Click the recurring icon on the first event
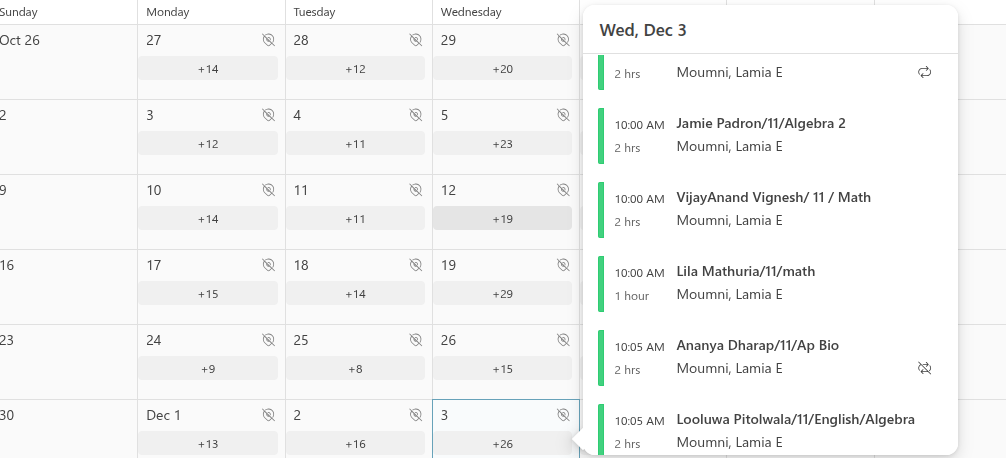The height and width of the screenshot is (458, 1006). coord(925,72)
